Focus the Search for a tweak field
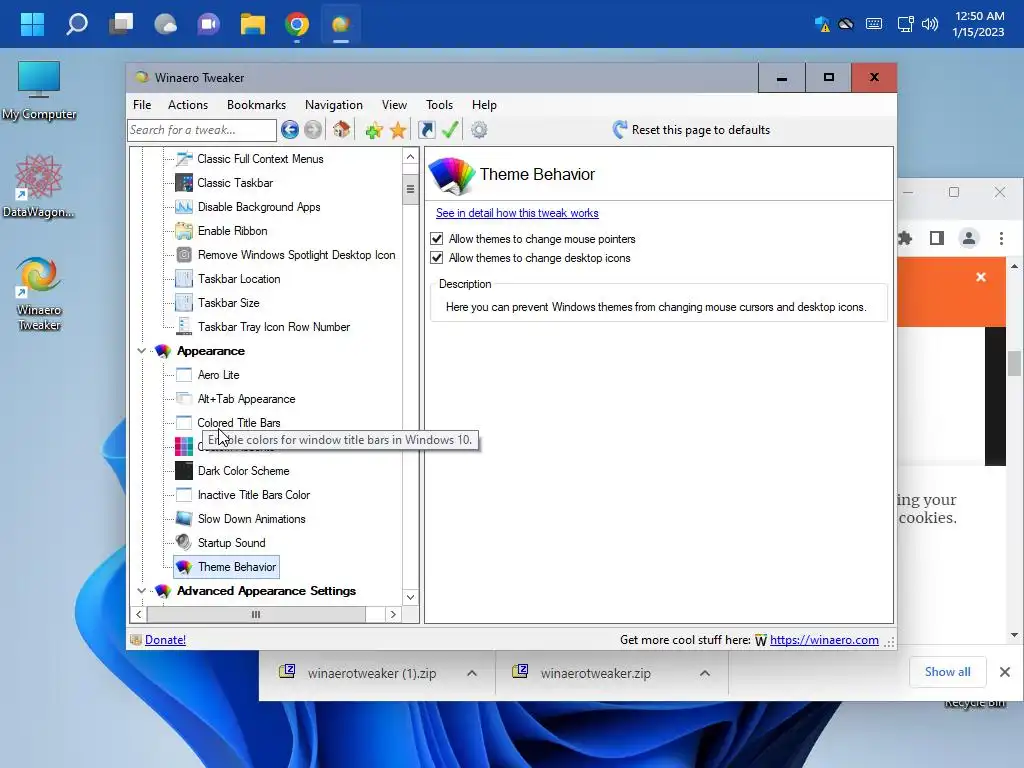1024x768 pixels. (202, 130)
